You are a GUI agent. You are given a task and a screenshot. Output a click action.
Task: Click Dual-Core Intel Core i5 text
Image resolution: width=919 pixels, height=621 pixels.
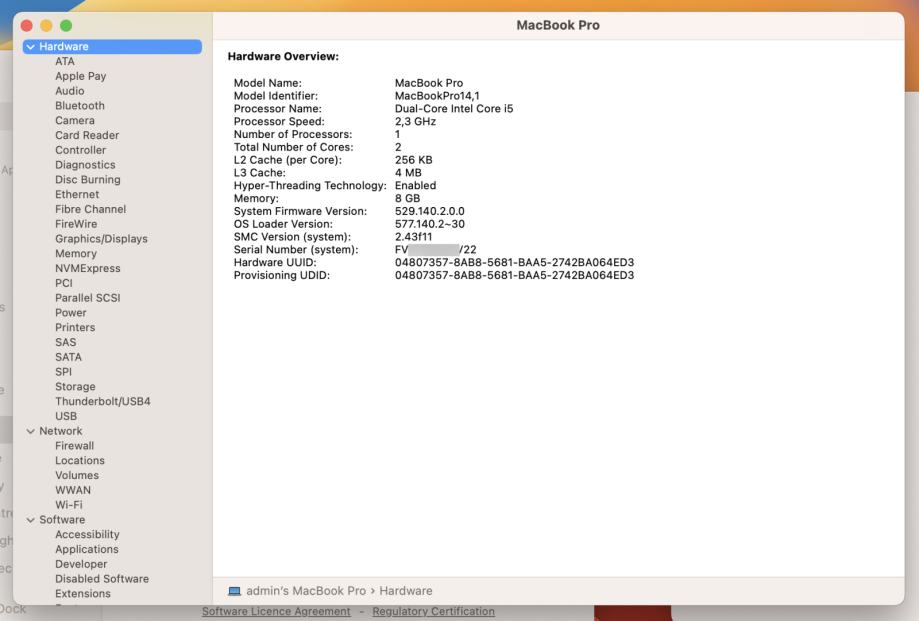click(454, 109)
